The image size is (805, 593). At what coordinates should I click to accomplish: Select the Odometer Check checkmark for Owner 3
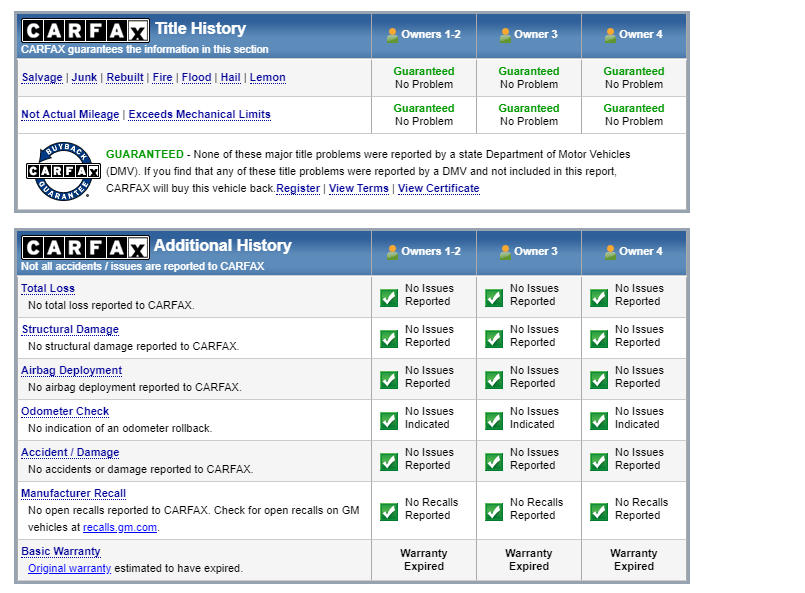coord(494,421)
